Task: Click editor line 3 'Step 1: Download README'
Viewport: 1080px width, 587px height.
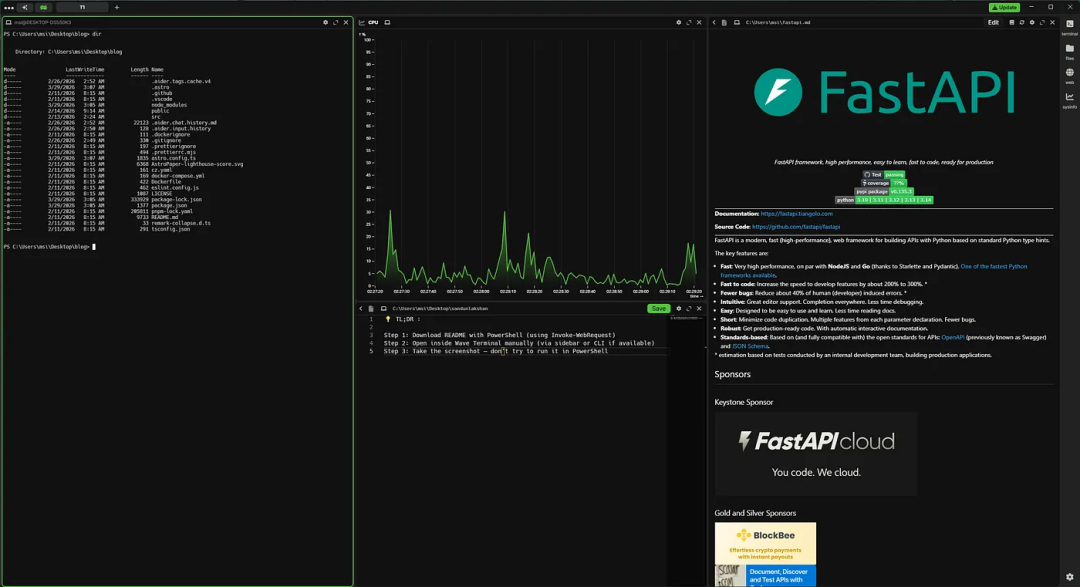Action: 499,335
